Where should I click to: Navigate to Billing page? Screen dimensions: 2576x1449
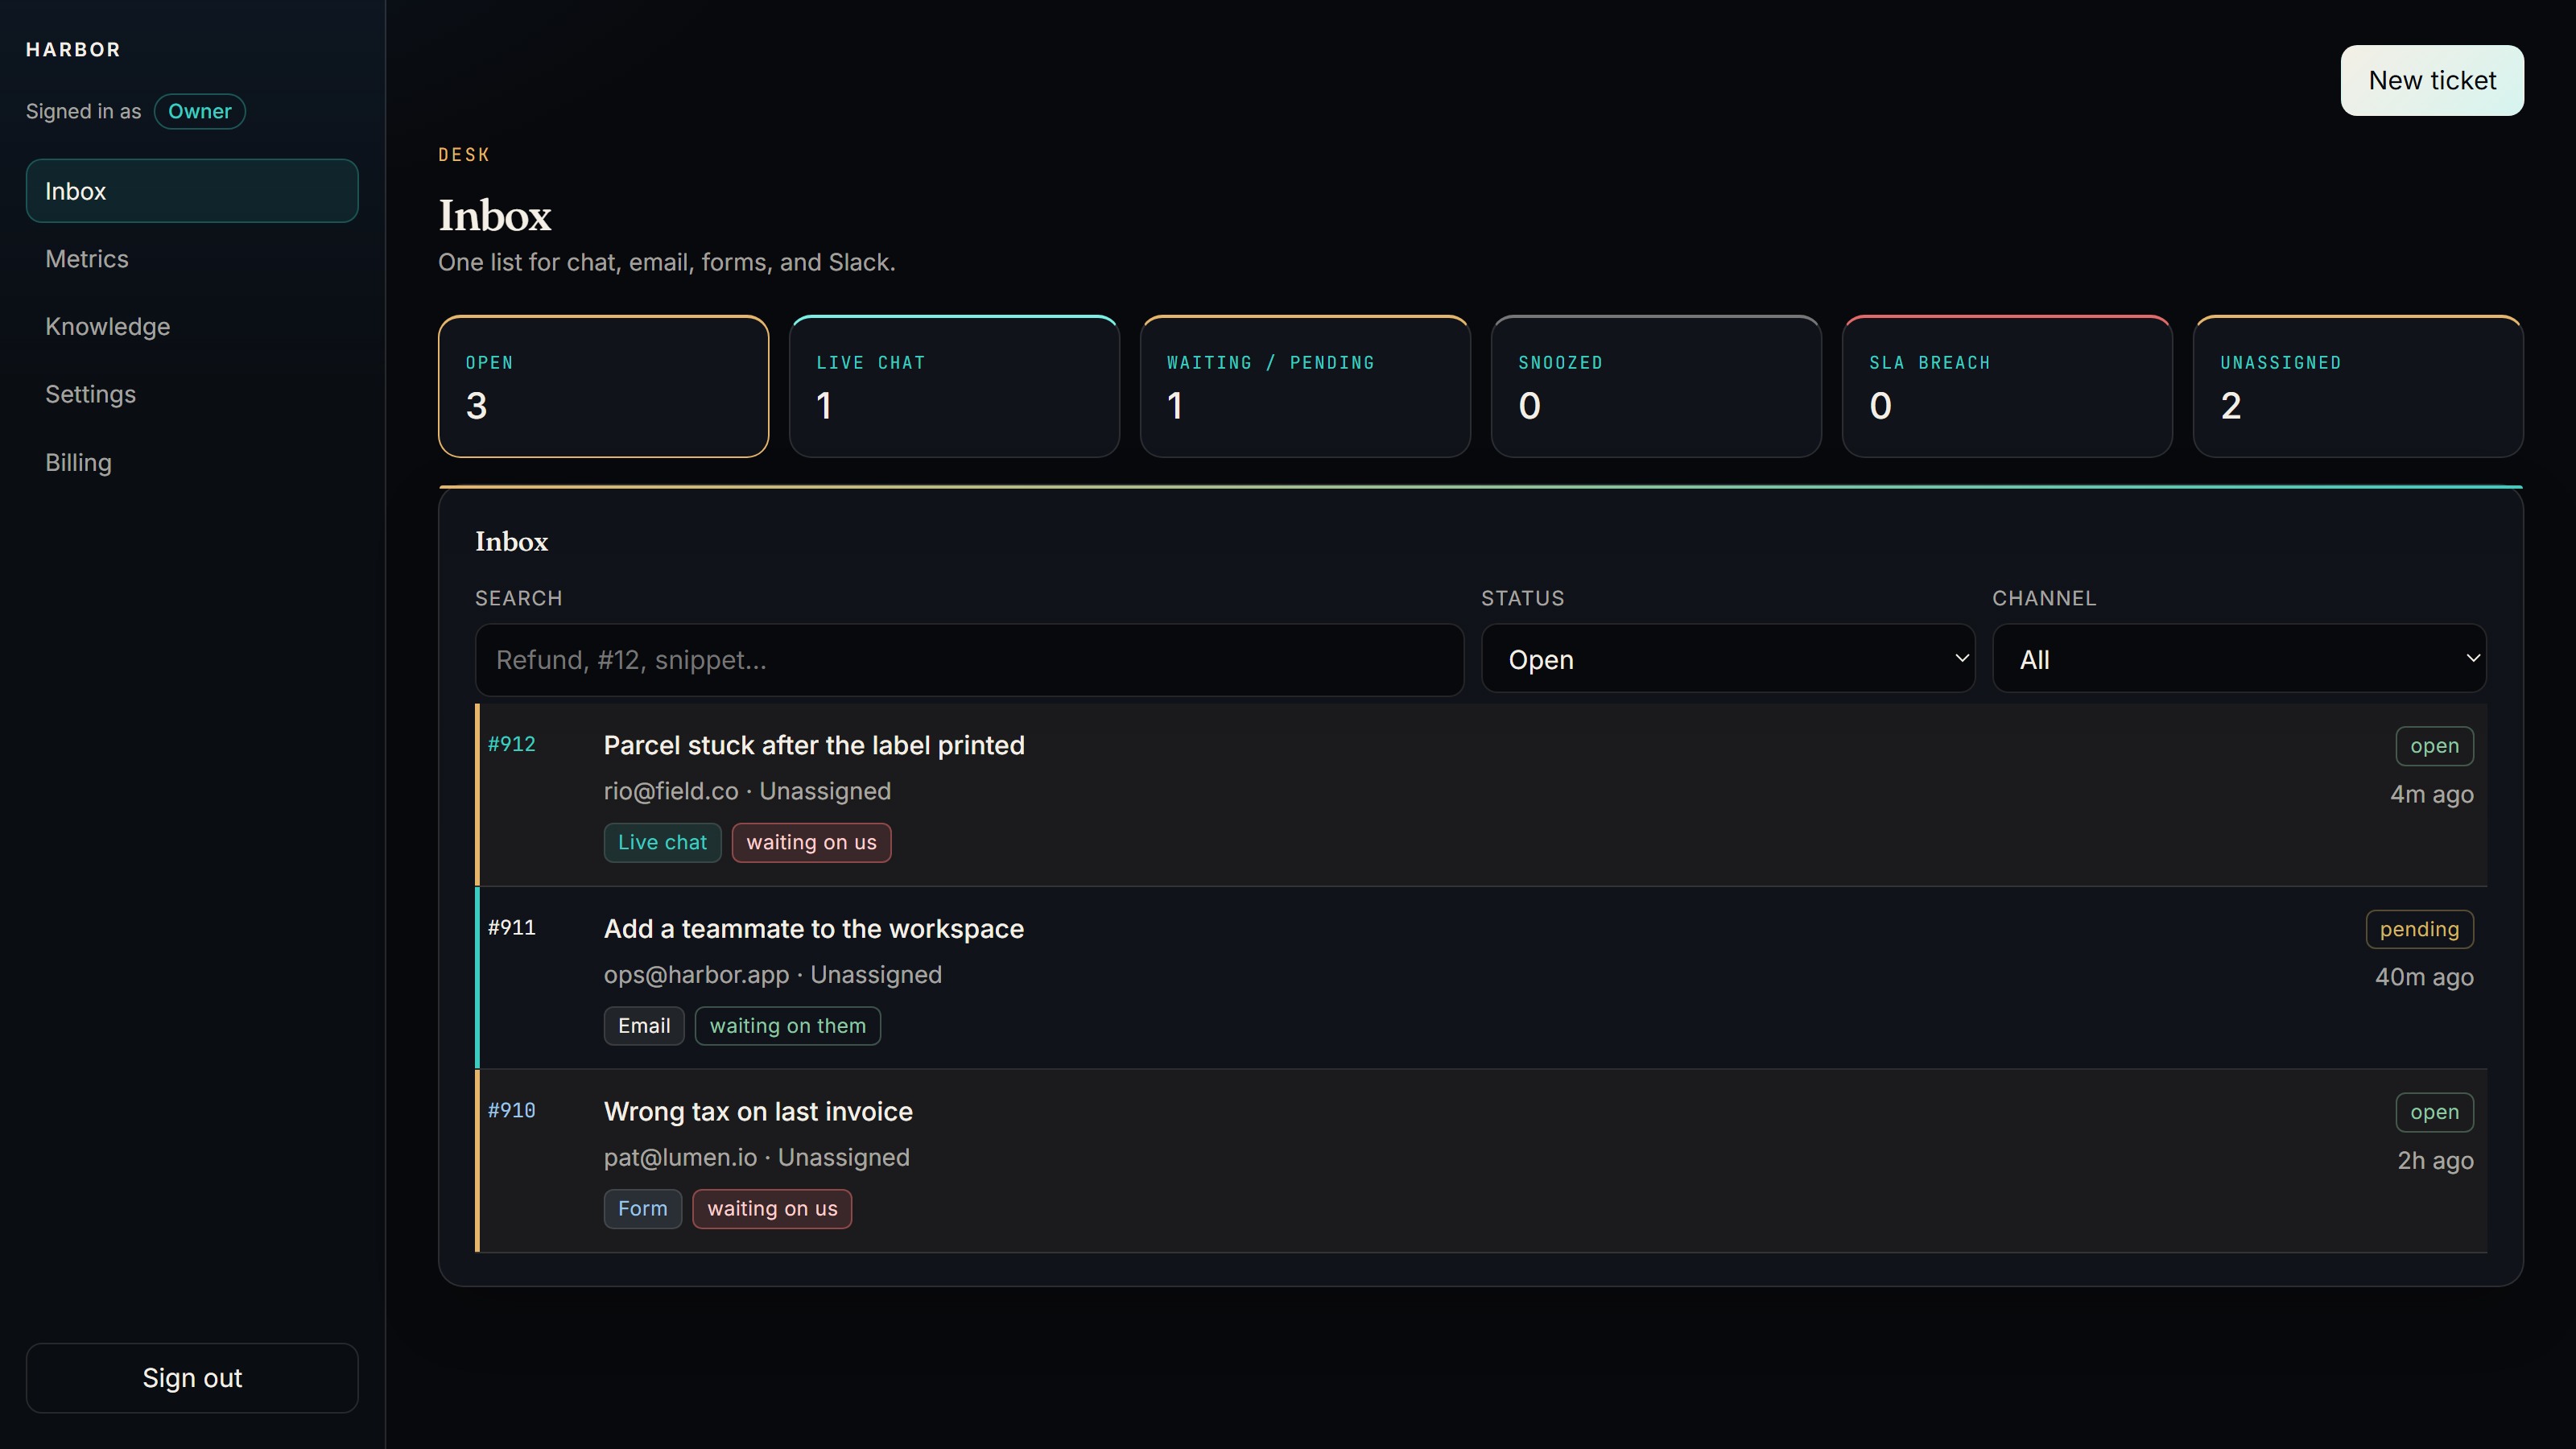[191, 462]
